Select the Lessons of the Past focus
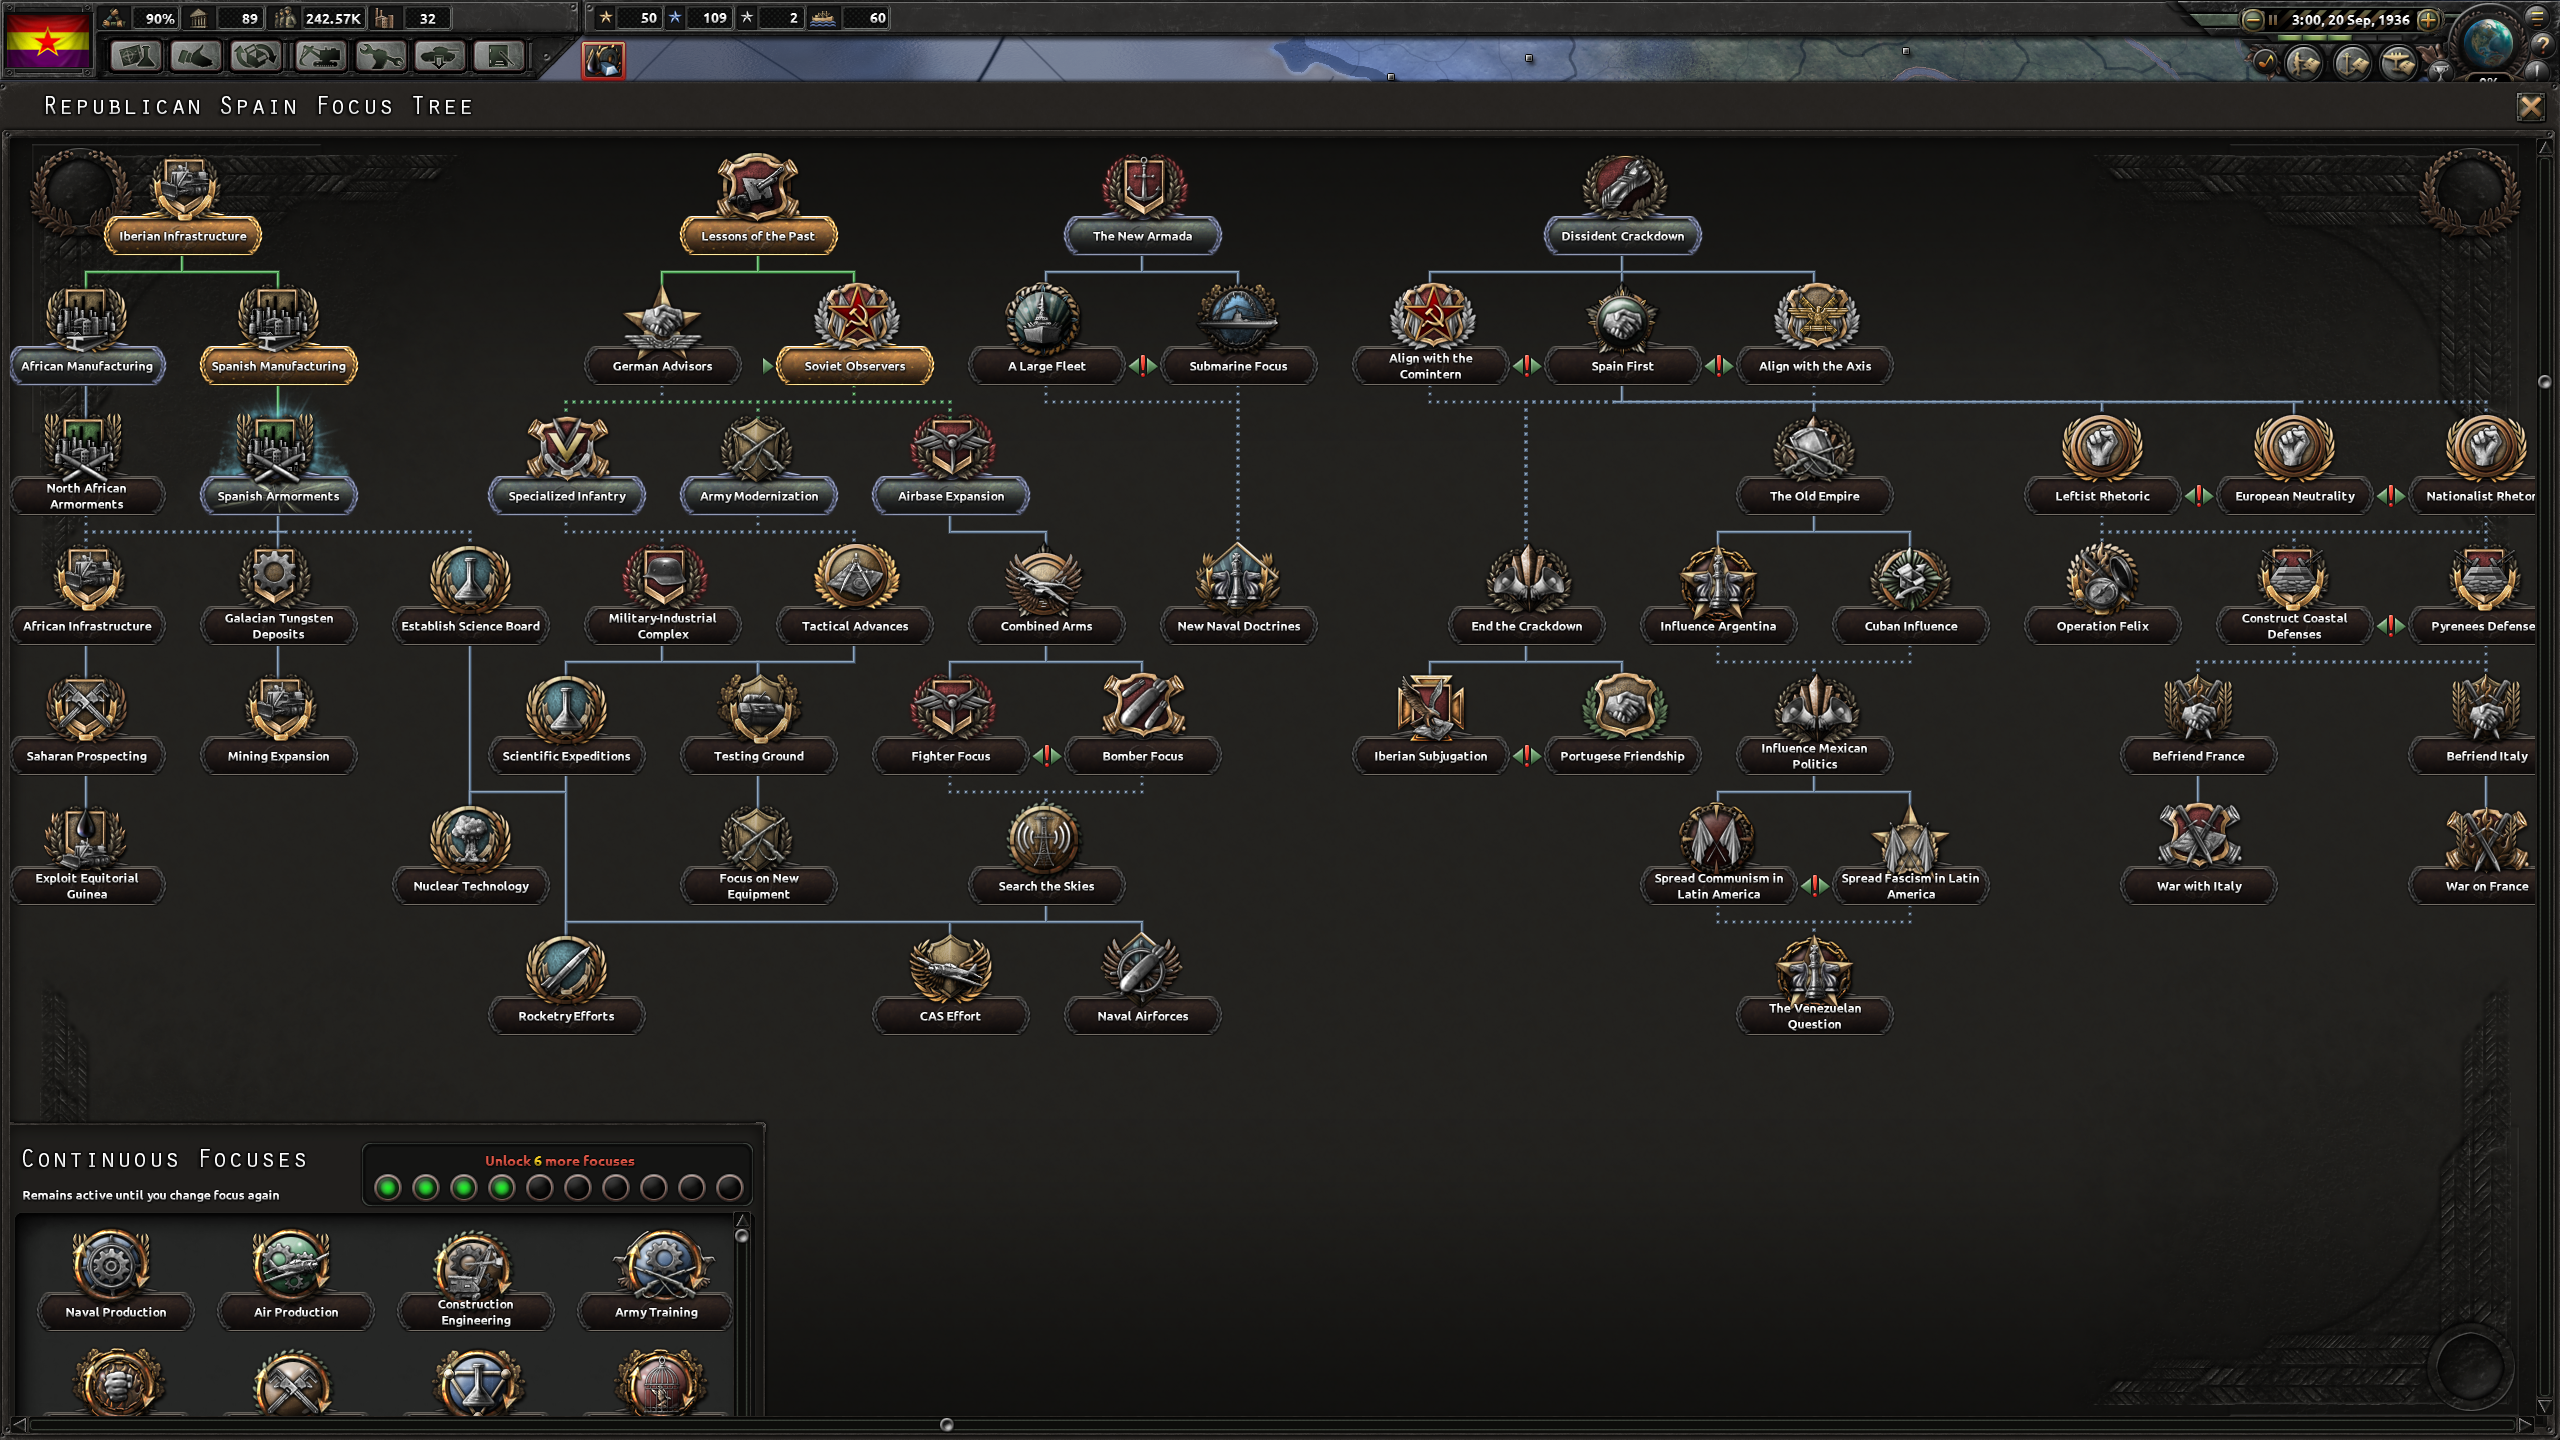 [758, 204]
